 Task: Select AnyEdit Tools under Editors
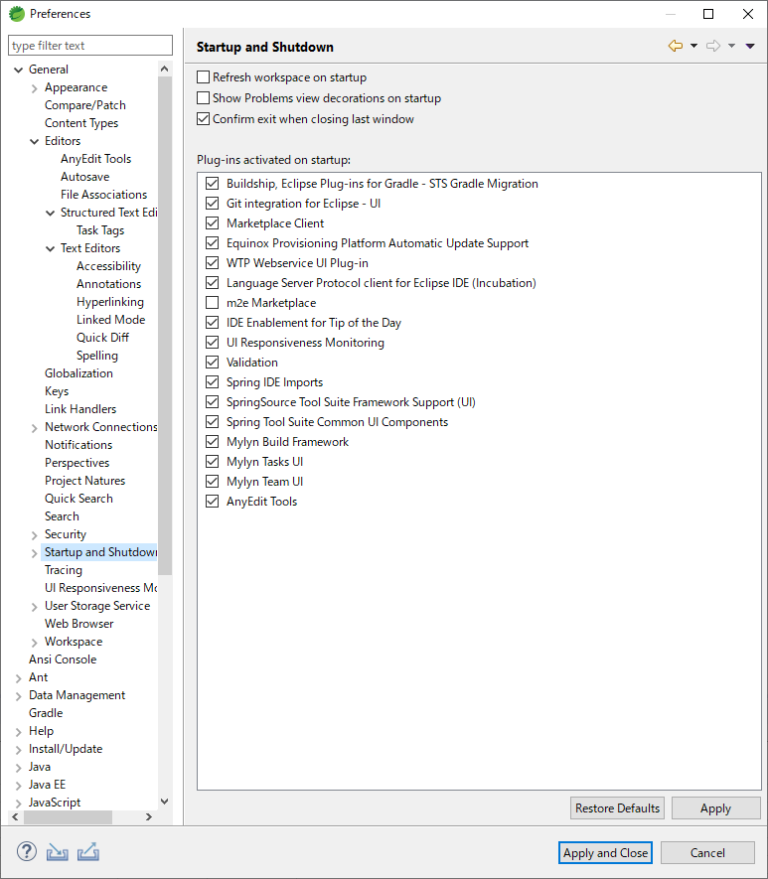pos(96,159)
